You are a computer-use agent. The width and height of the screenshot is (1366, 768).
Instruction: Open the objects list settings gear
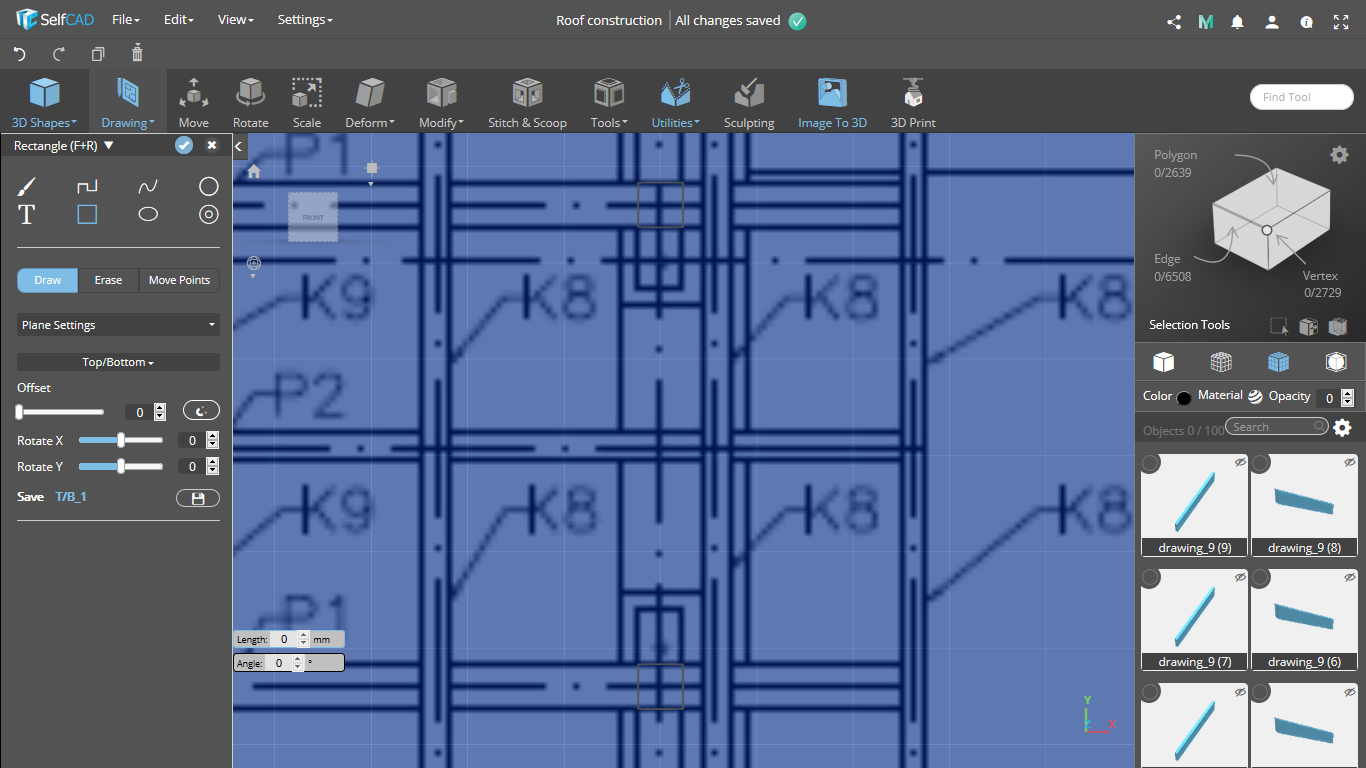tap(1342, 428)
